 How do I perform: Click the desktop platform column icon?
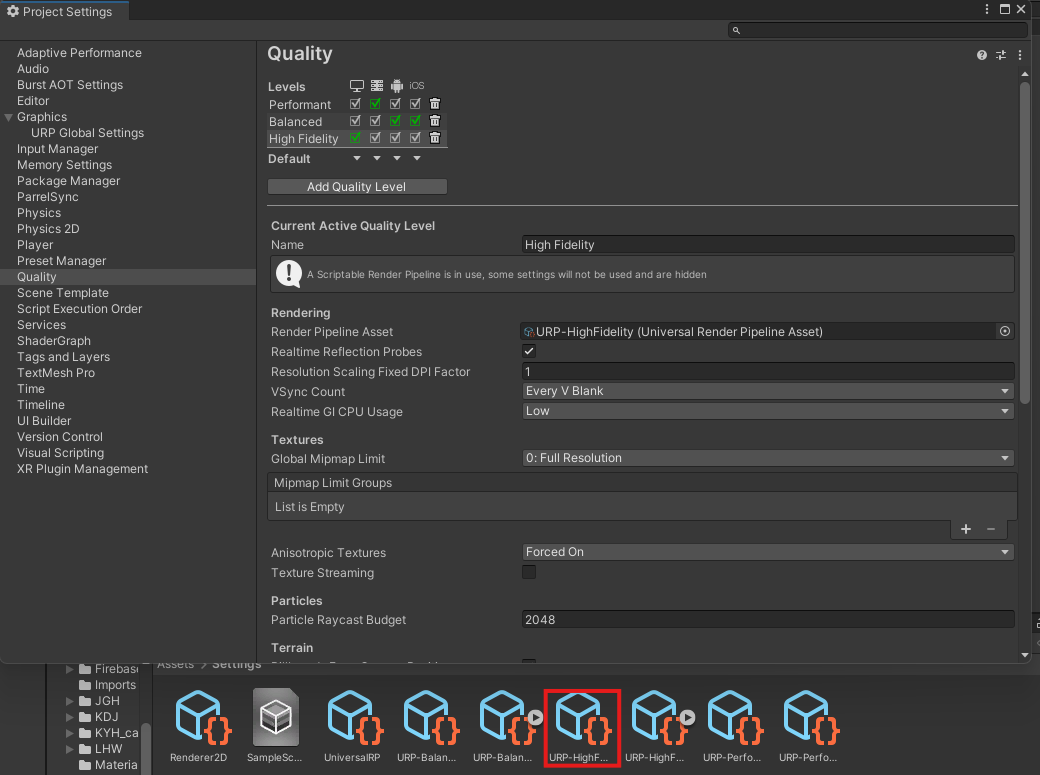(357, 86)
